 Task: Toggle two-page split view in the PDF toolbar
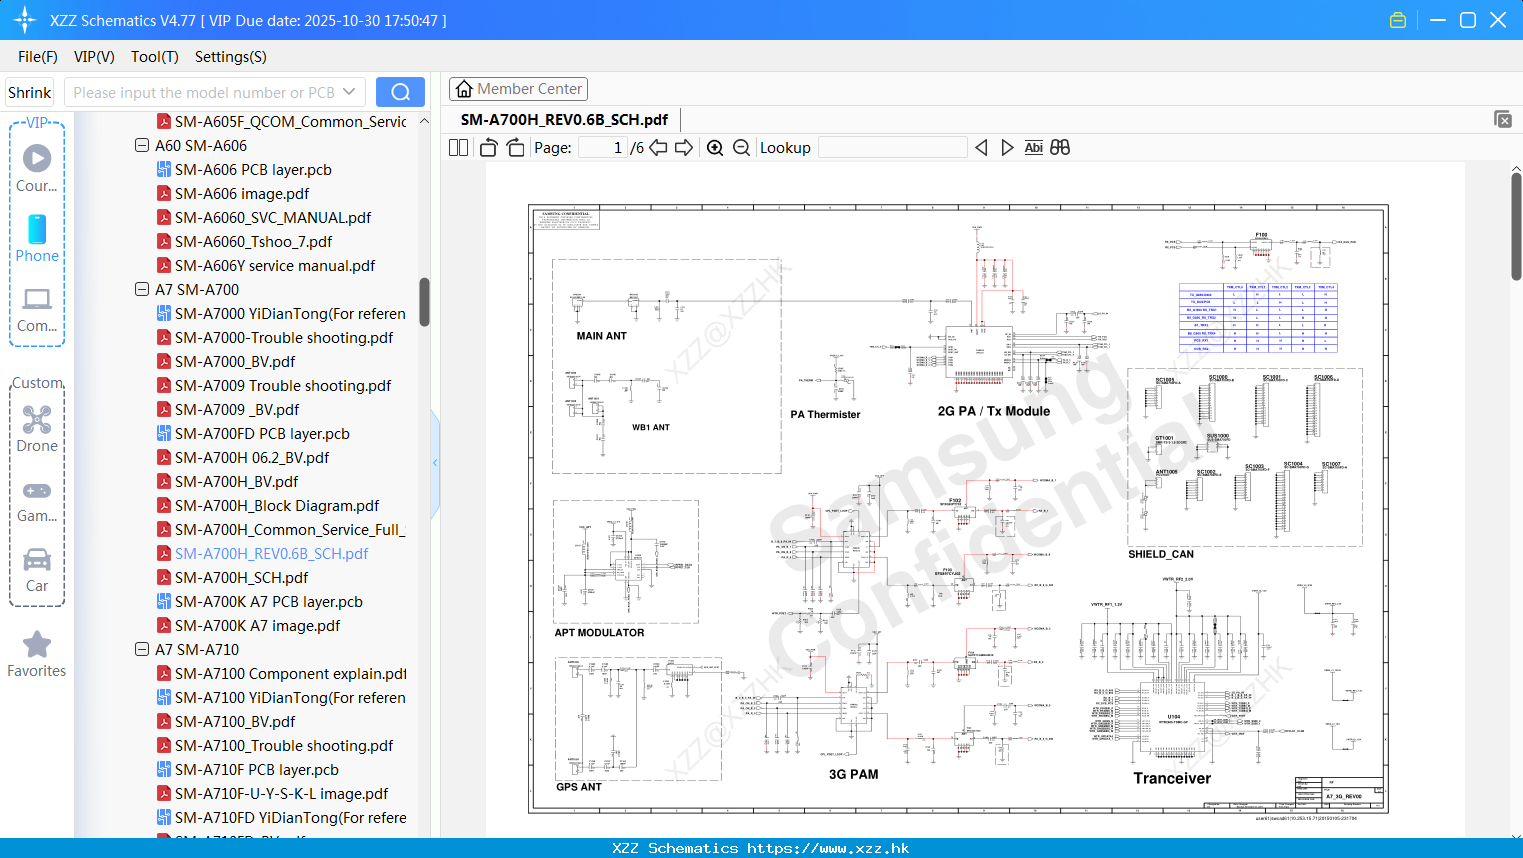click(x=458, y=148)
